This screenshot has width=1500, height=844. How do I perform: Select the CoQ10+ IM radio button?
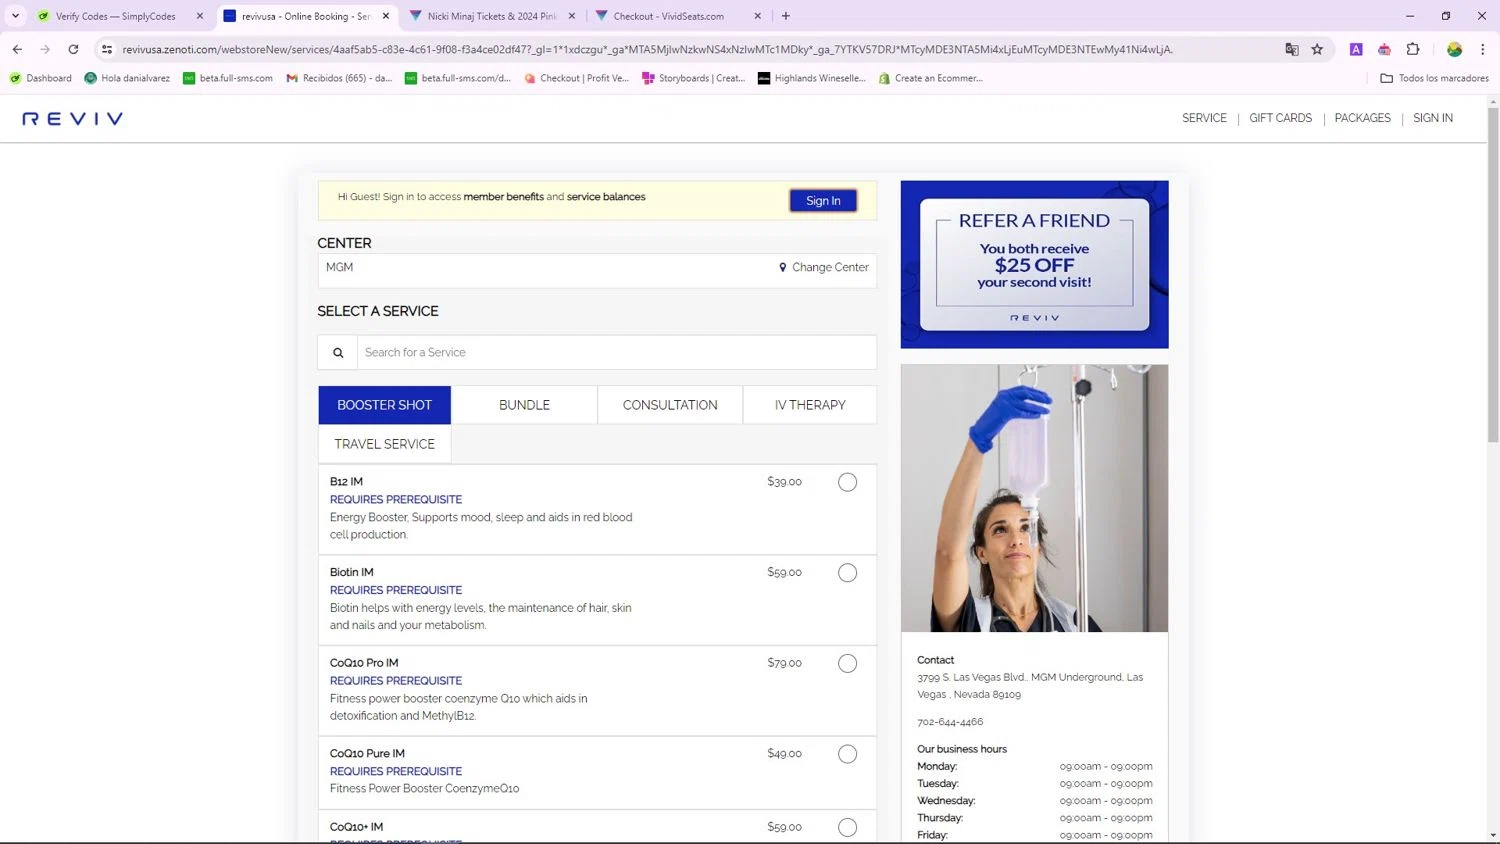pos(847,827)
